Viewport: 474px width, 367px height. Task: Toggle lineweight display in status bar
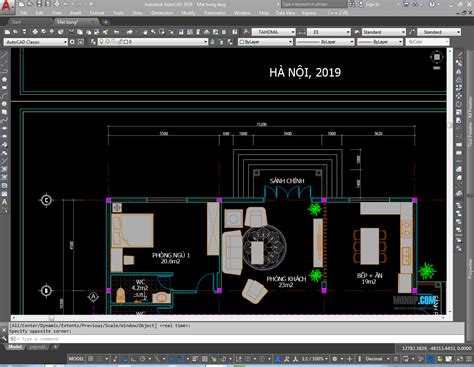point(195,359)
